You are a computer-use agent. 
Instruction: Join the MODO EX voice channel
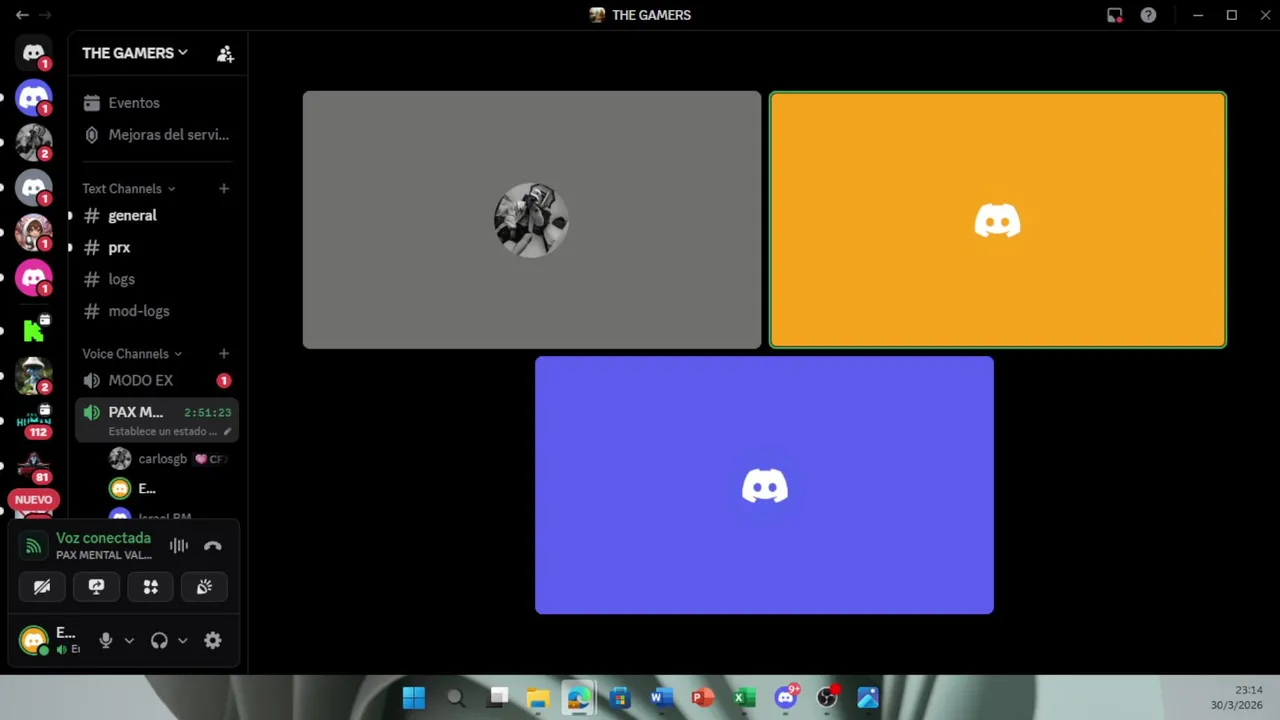pos(157,380)
